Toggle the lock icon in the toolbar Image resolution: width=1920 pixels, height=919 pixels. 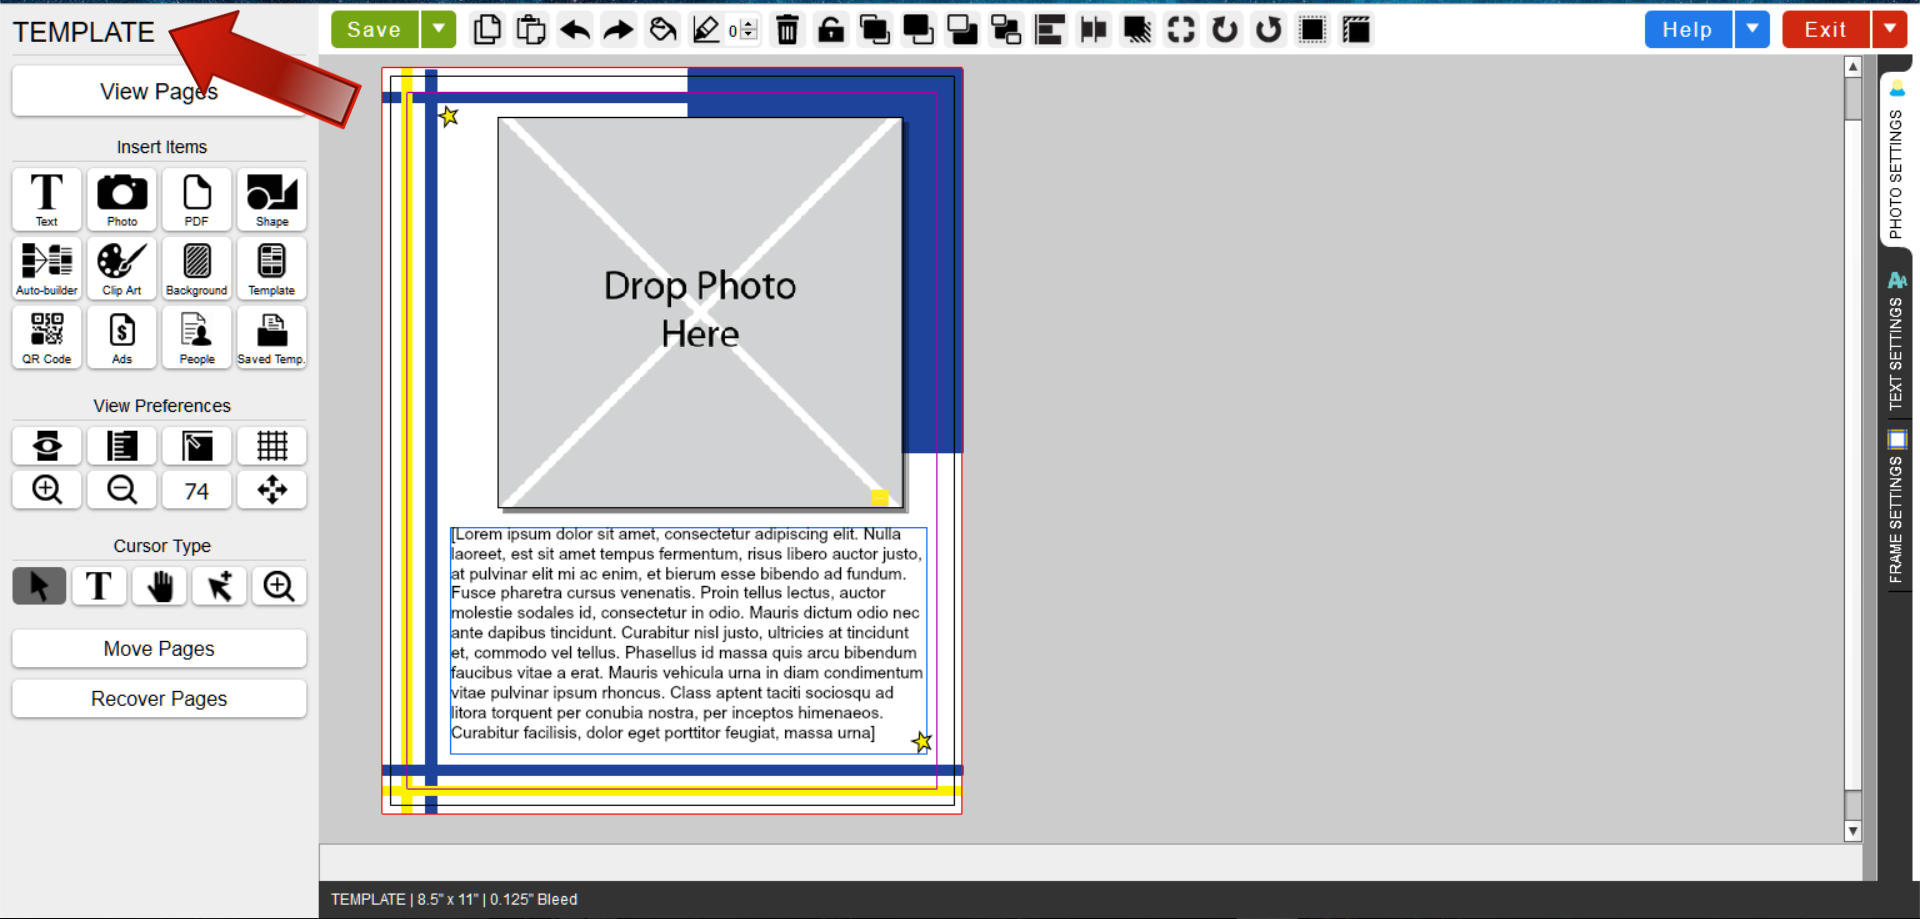click(x=831, y=30)
